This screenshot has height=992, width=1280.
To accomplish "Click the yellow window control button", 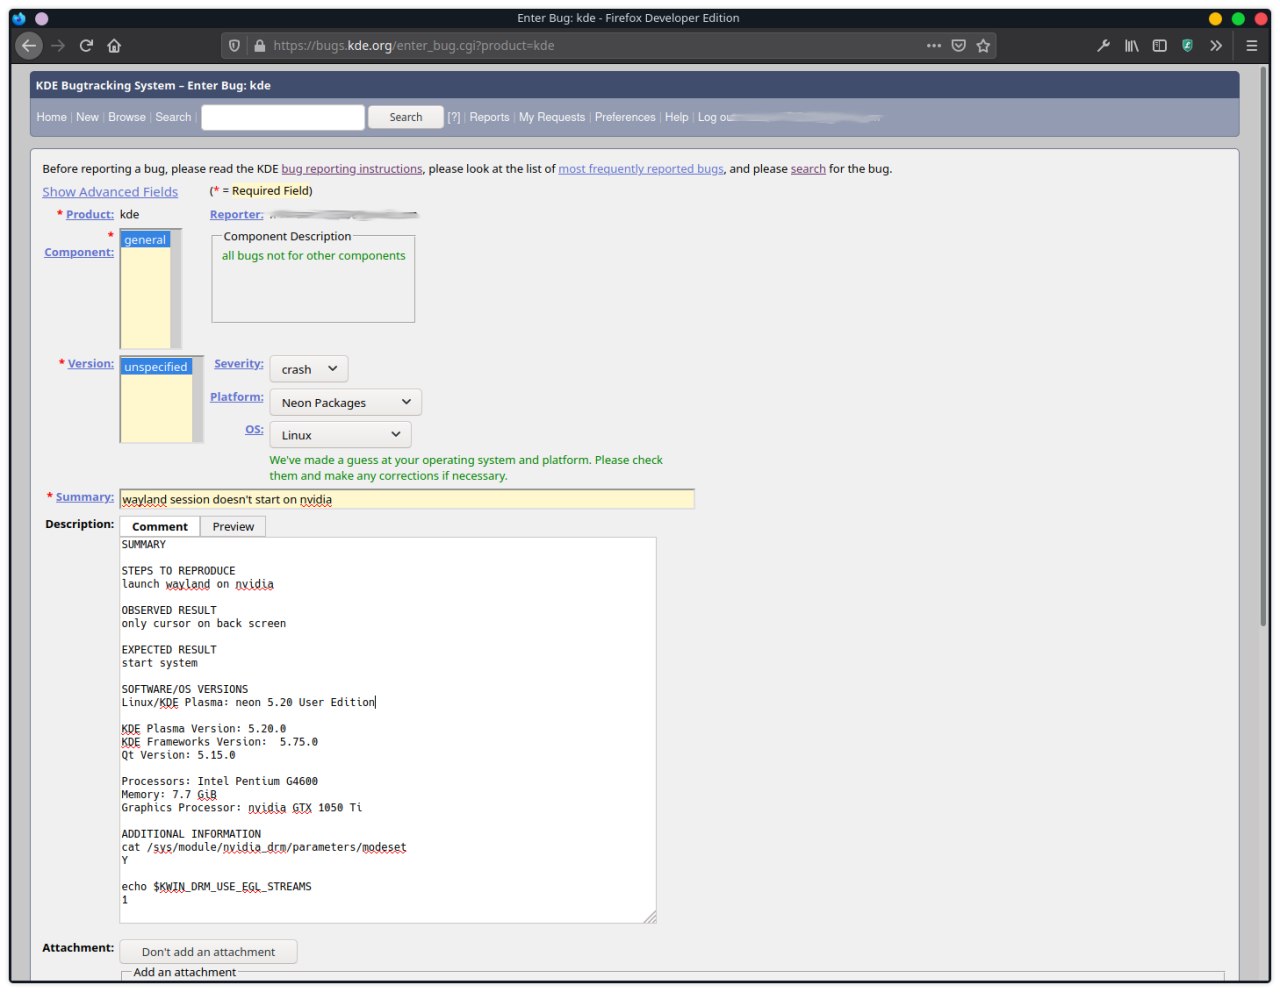I will coord(1216,18).
